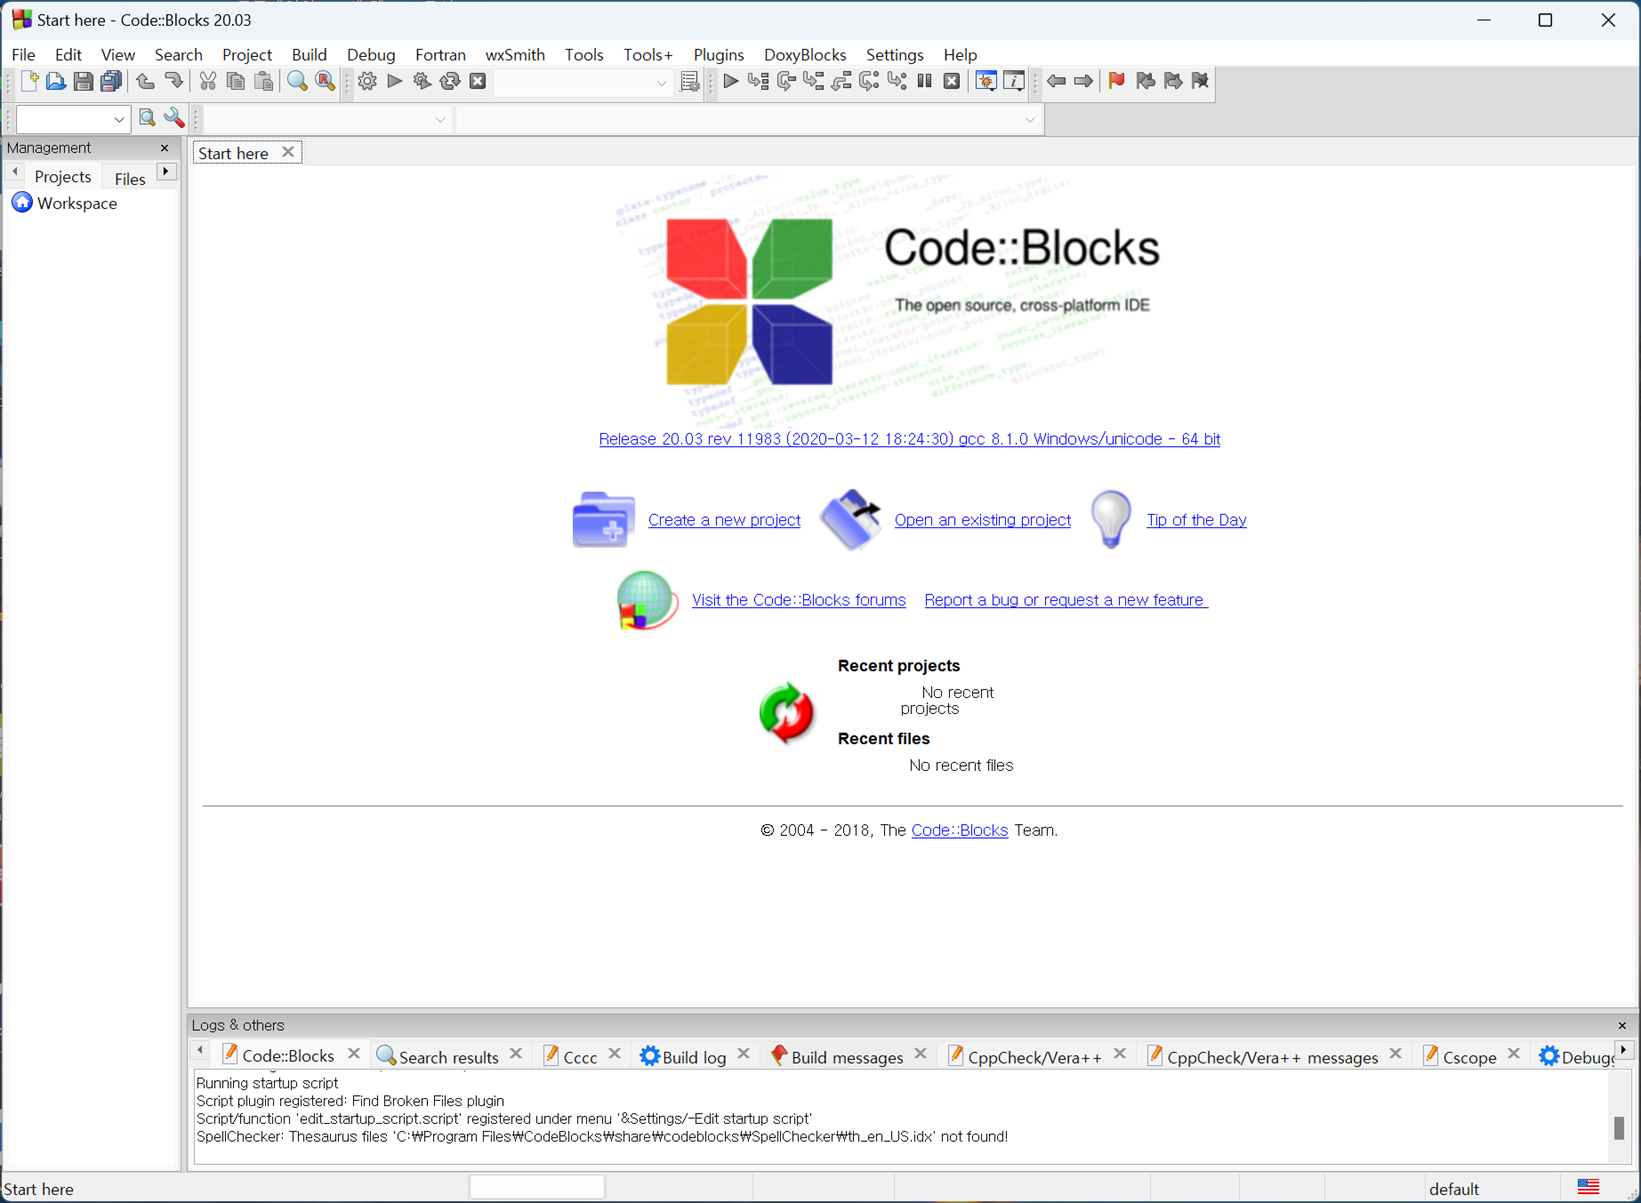
Task: Toggle bookmark with the red flag icon
Action: point(1117,81)
